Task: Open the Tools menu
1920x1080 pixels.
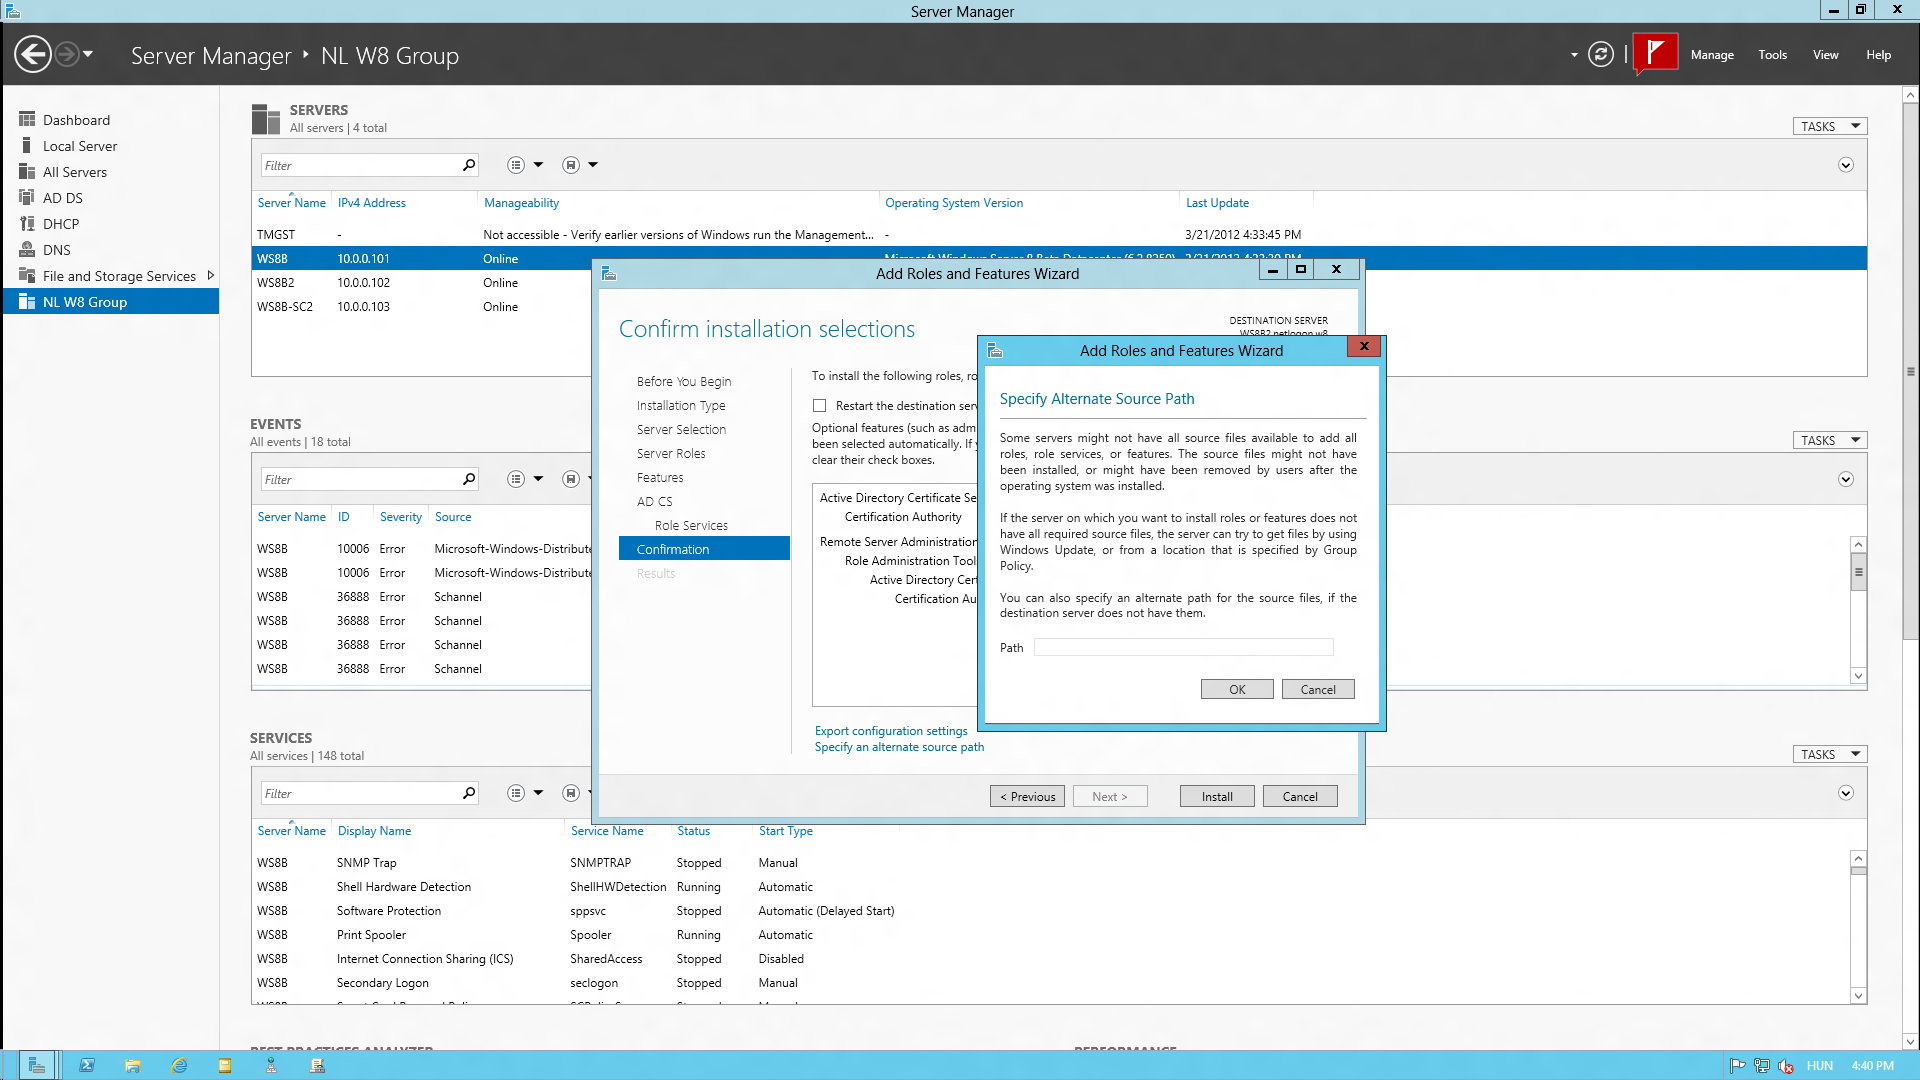Action: 1772,55
